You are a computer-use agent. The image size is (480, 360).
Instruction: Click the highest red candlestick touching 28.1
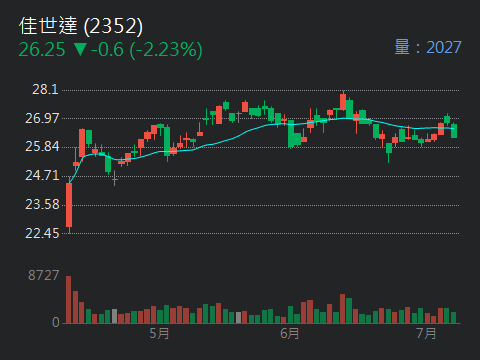click(x=343, y=102)
